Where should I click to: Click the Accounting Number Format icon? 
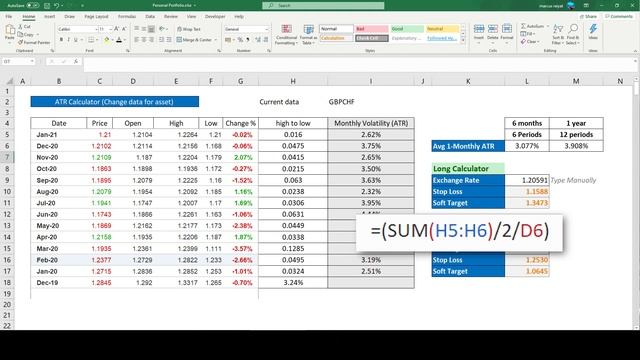coord(229,40)
